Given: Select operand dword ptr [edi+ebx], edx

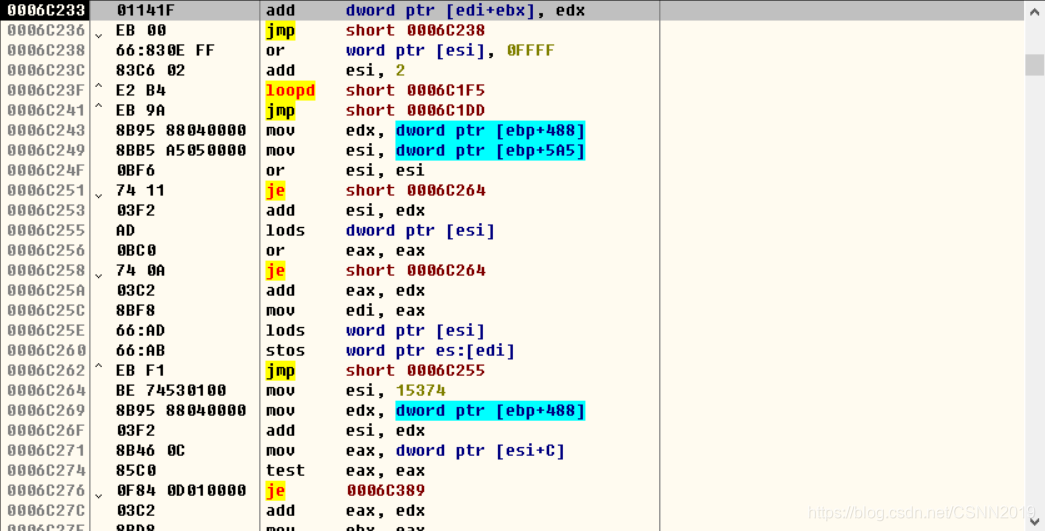Looking at the screenshot, I should point(465,11).
